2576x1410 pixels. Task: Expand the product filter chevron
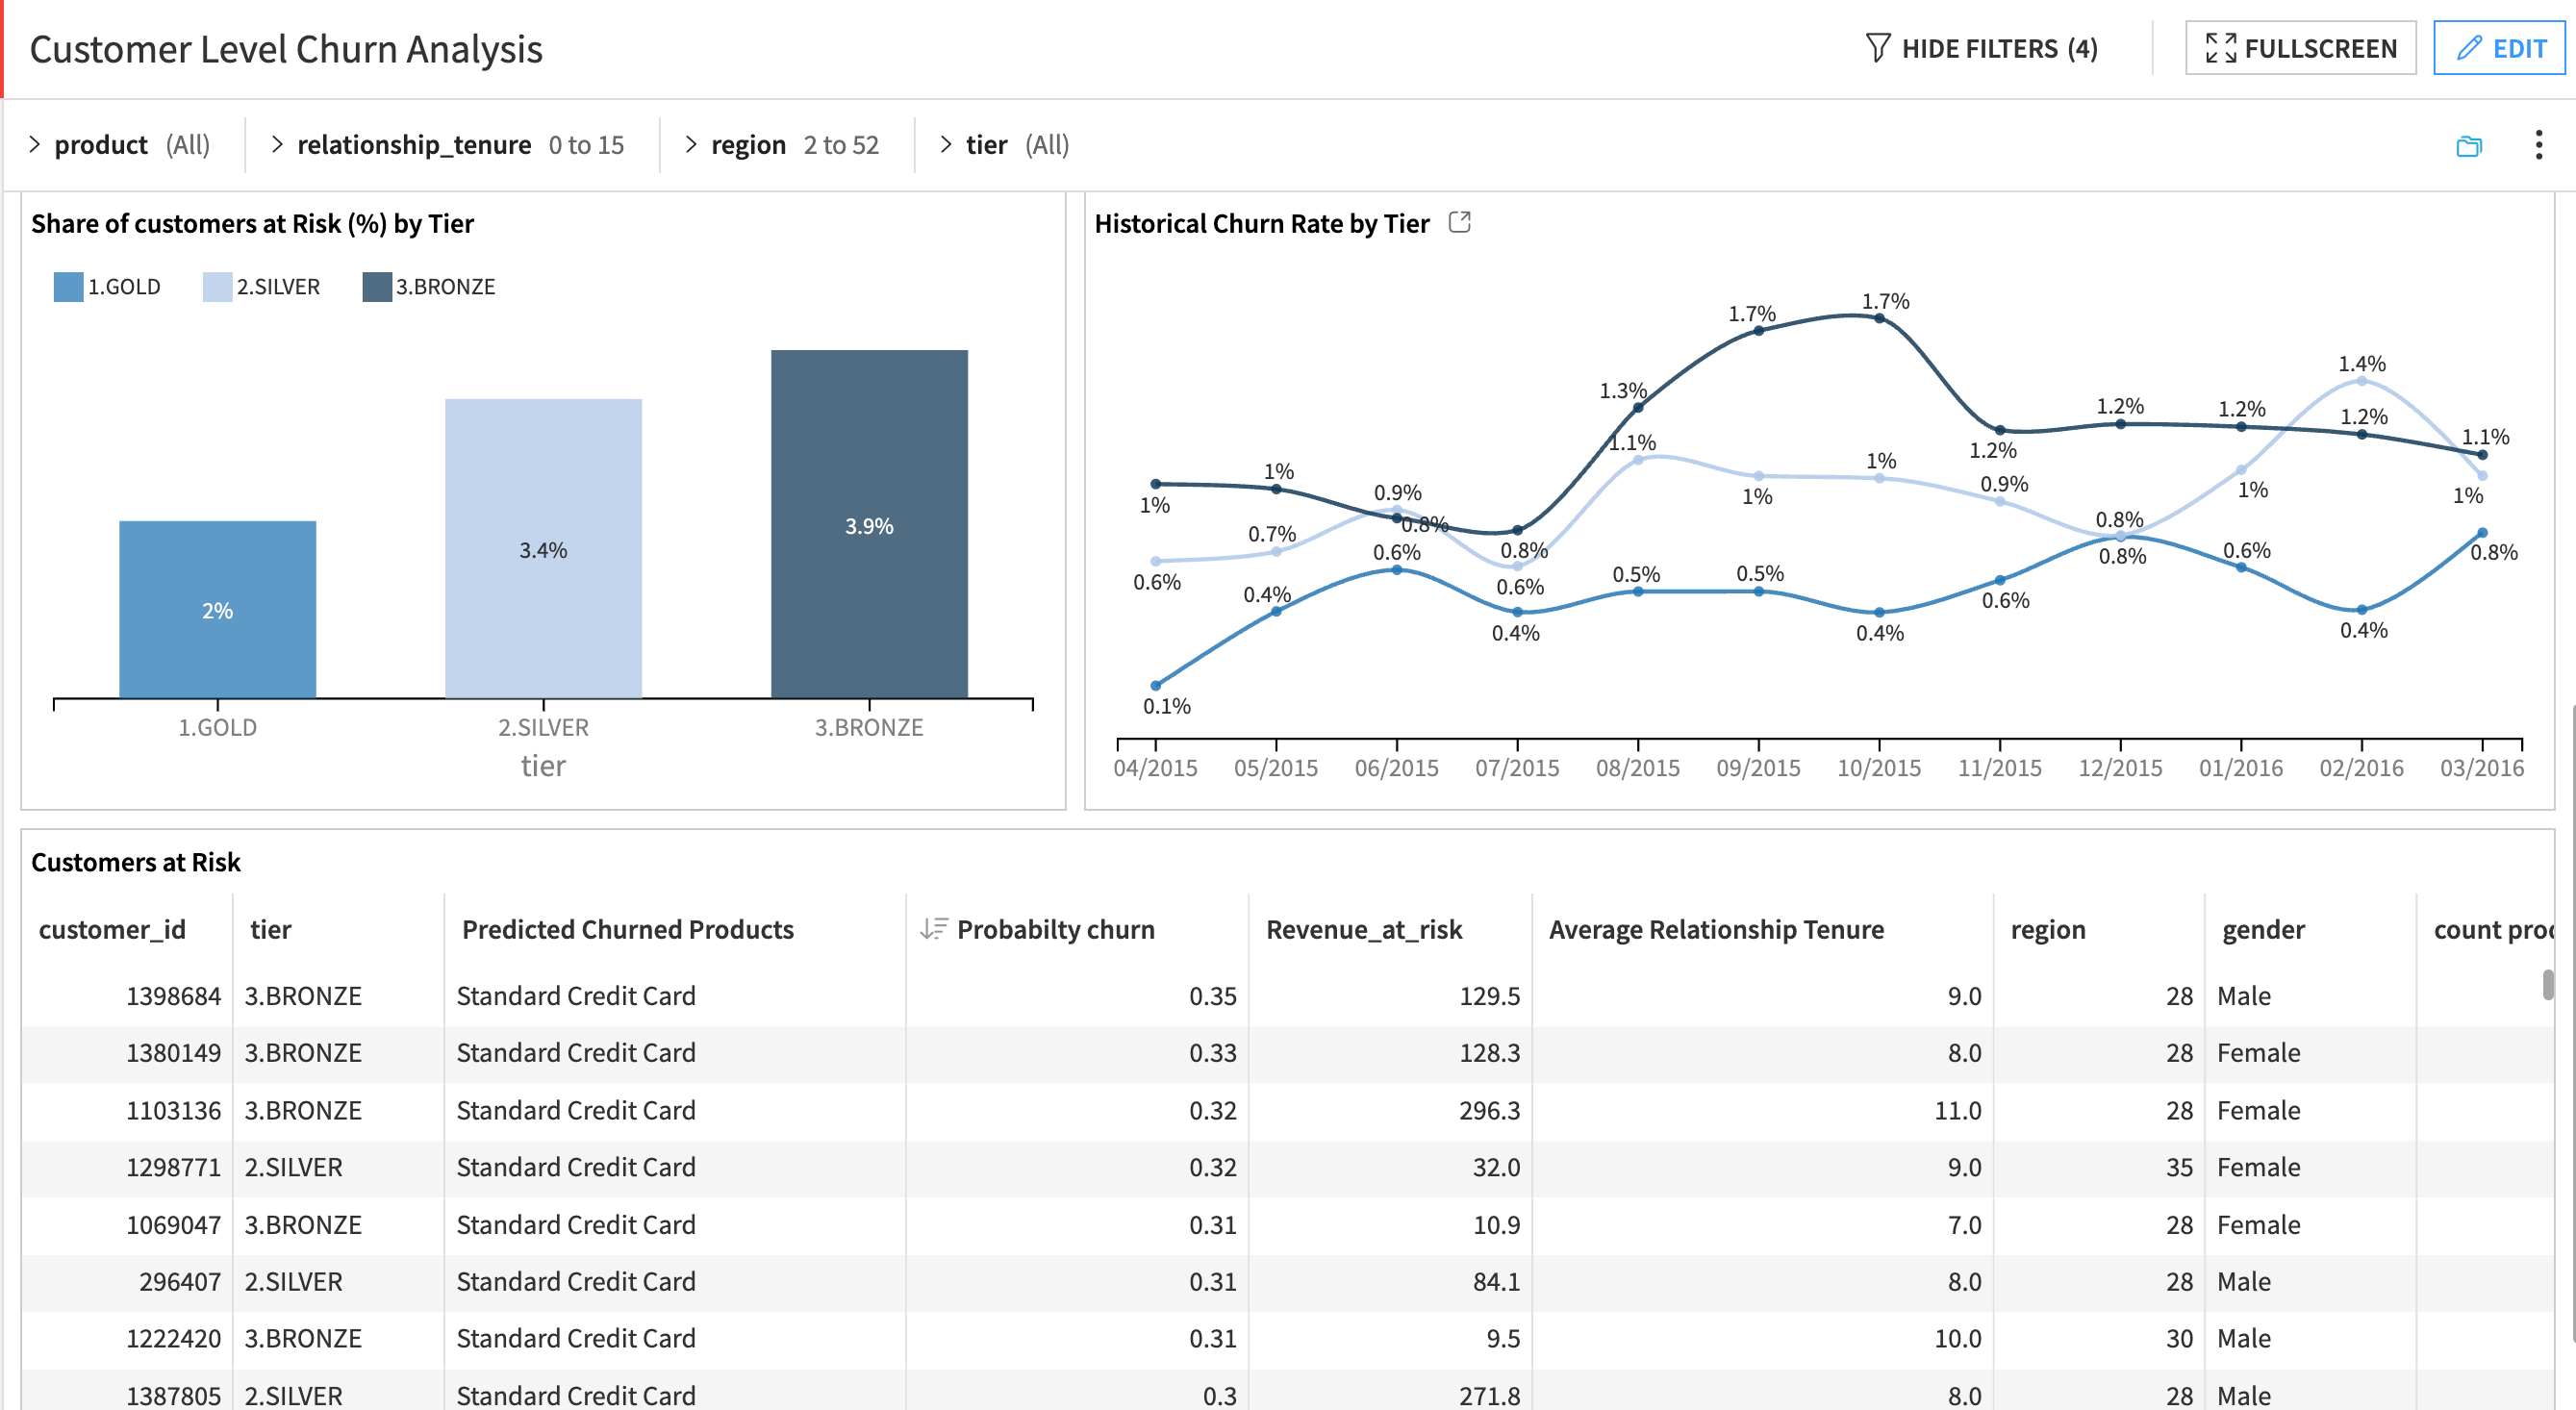point(35,144)
